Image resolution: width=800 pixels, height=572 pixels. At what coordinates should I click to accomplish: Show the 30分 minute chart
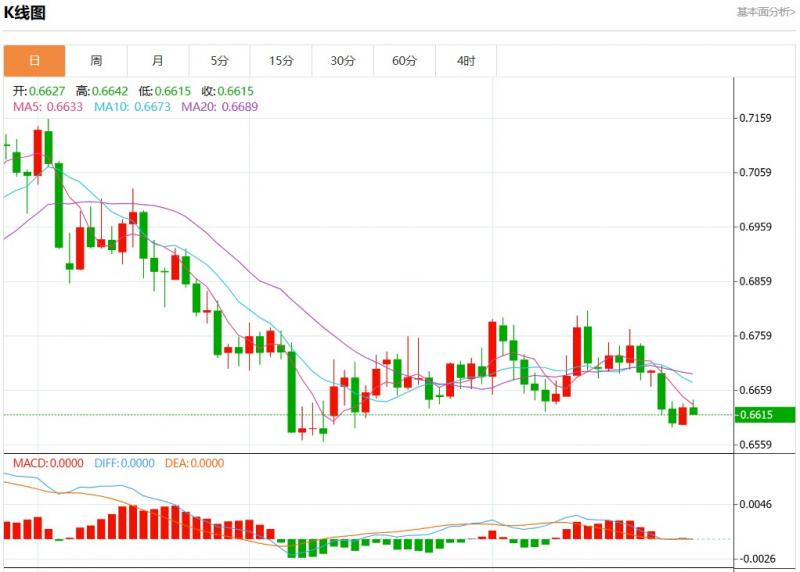343,61
